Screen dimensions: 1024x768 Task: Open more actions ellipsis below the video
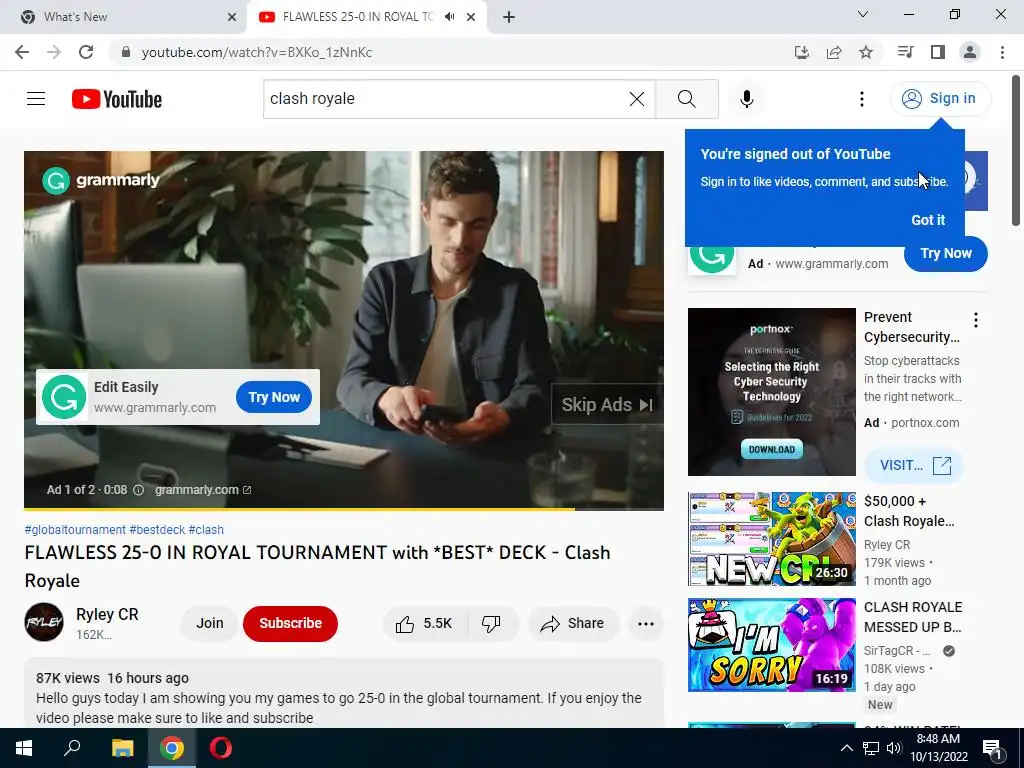coord(646,624)
